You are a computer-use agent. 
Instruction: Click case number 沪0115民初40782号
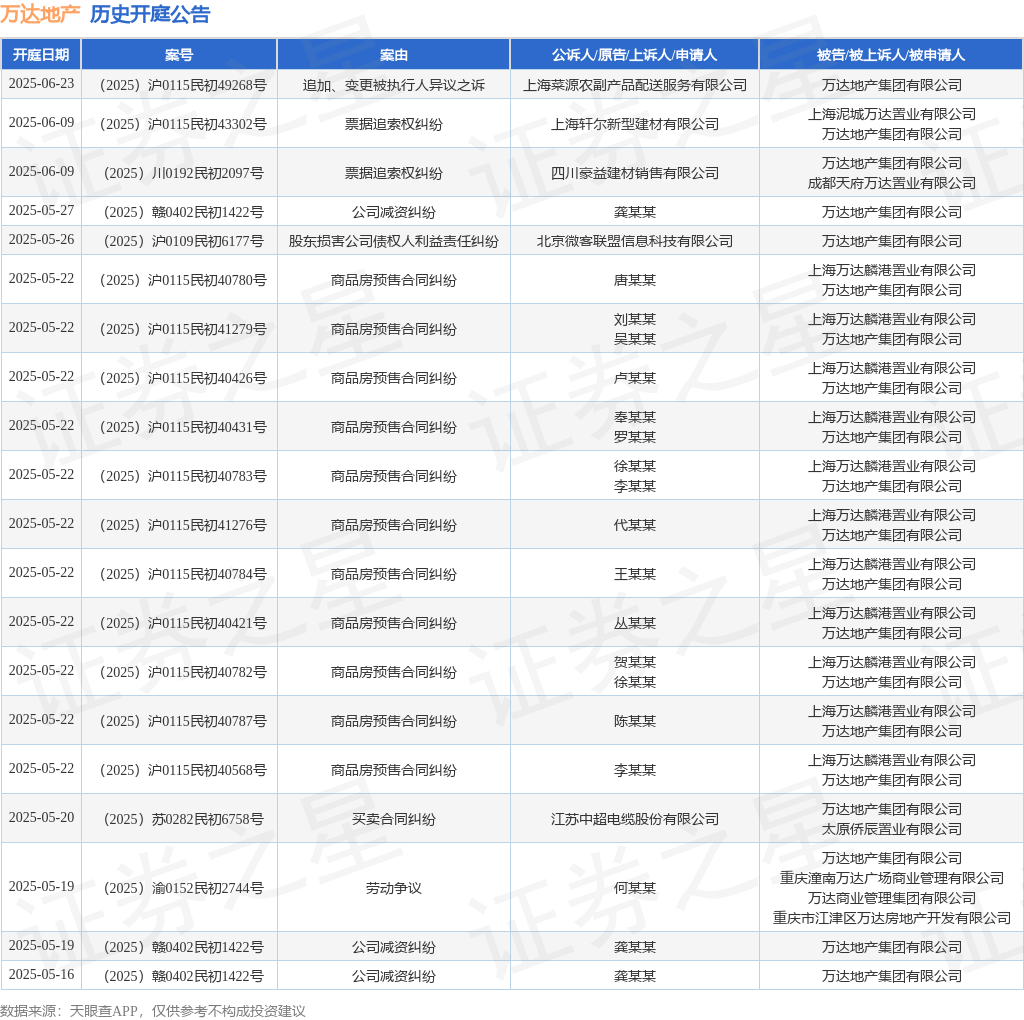(183, 672)
